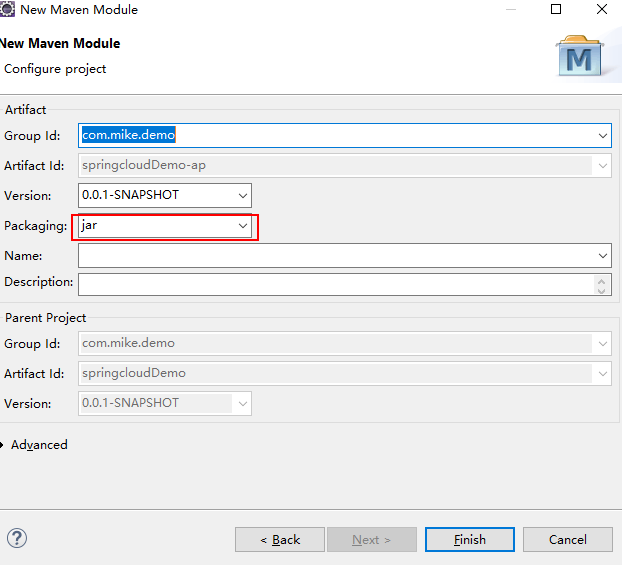Click the springcloudDemo-ap Artifact Id text

pos(144,165)
